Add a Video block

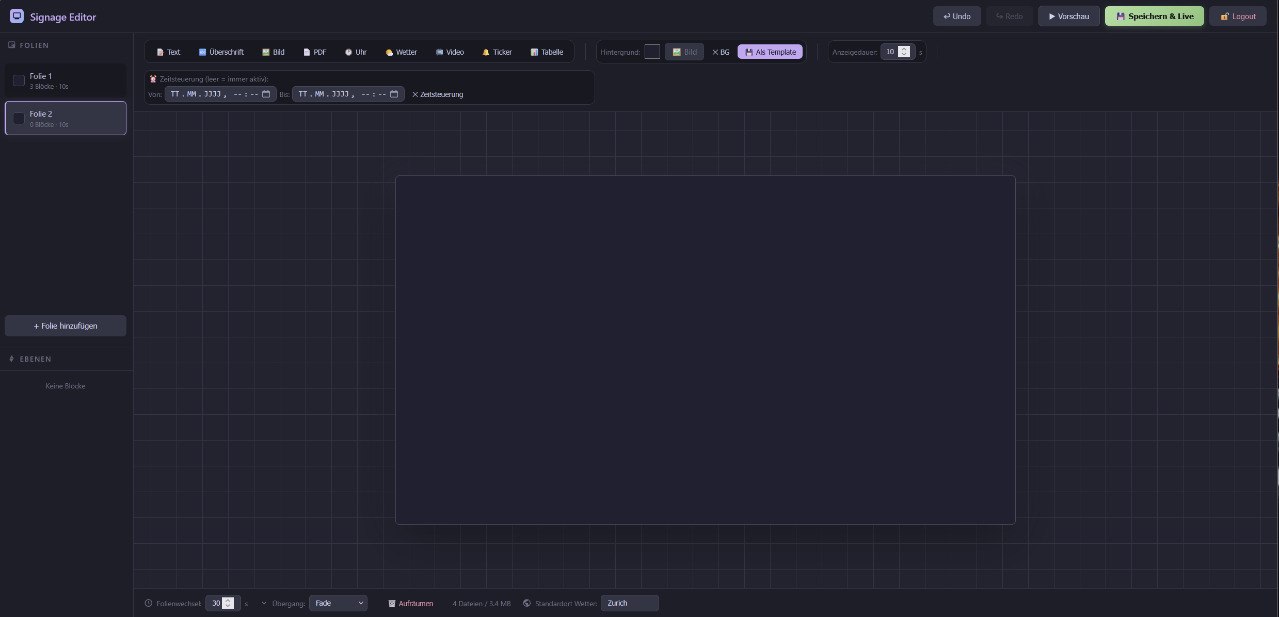pyautogui.click(x=450, y=52)
